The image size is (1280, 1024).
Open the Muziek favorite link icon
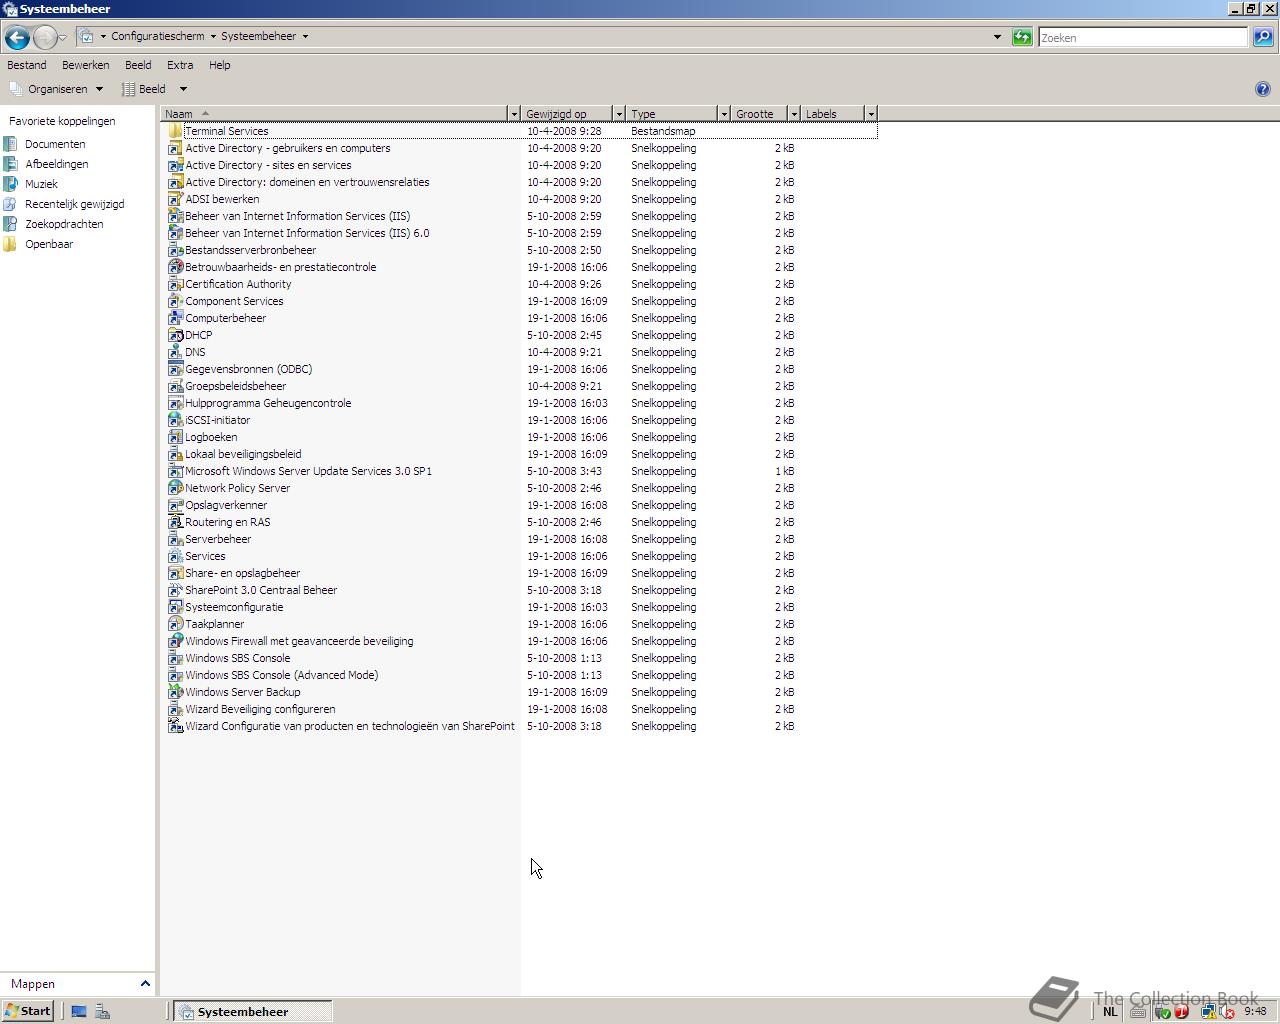[x=10, y=184]
